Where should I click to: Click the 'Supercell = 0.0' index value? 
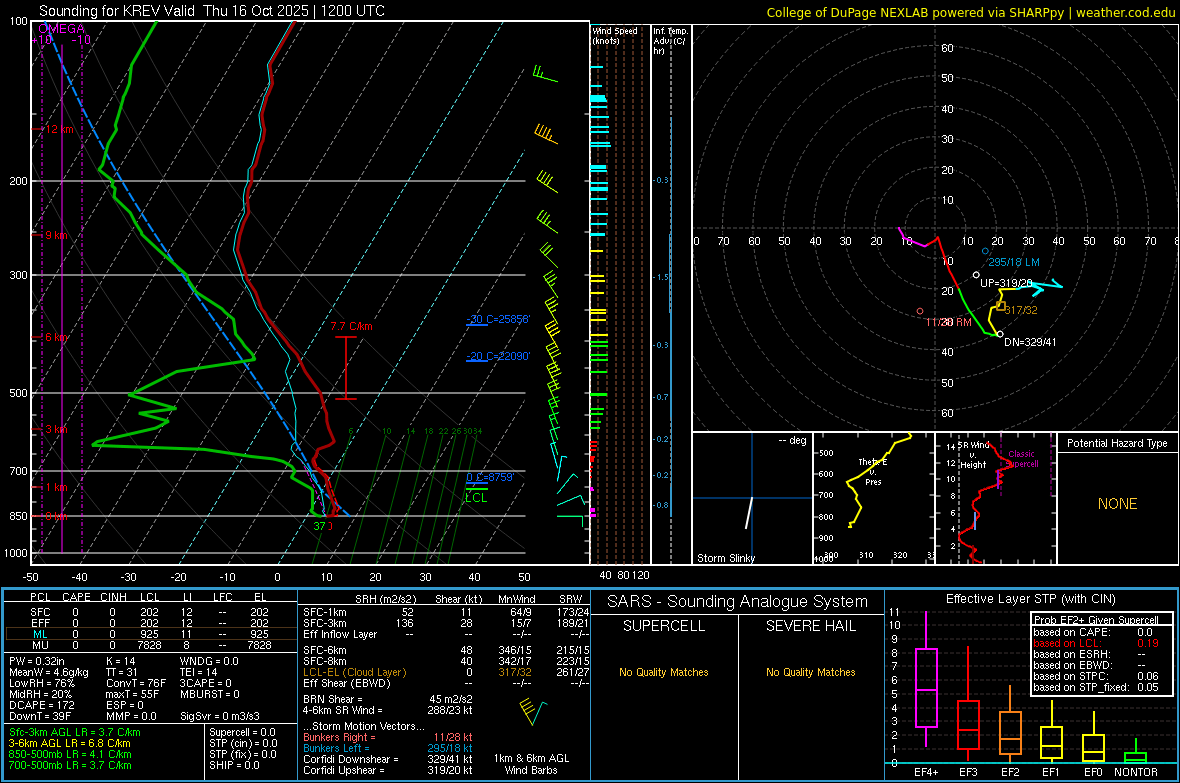coord(242,732)
